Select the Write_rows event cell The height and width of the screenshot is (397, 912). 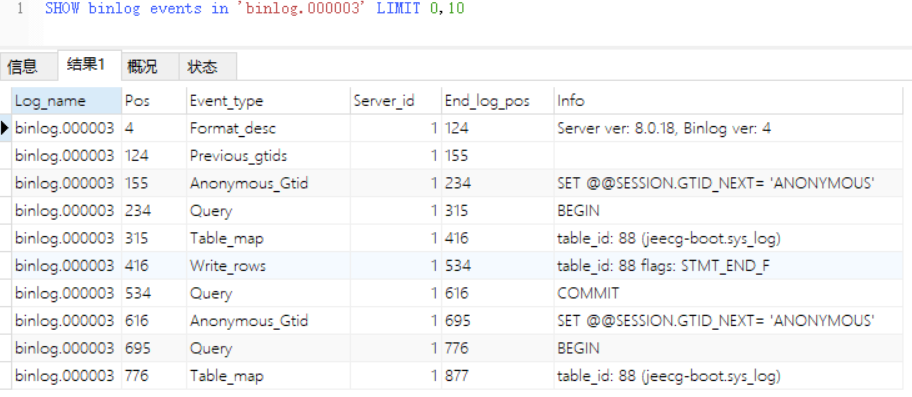pyautogui.click(x=268, y=266)
